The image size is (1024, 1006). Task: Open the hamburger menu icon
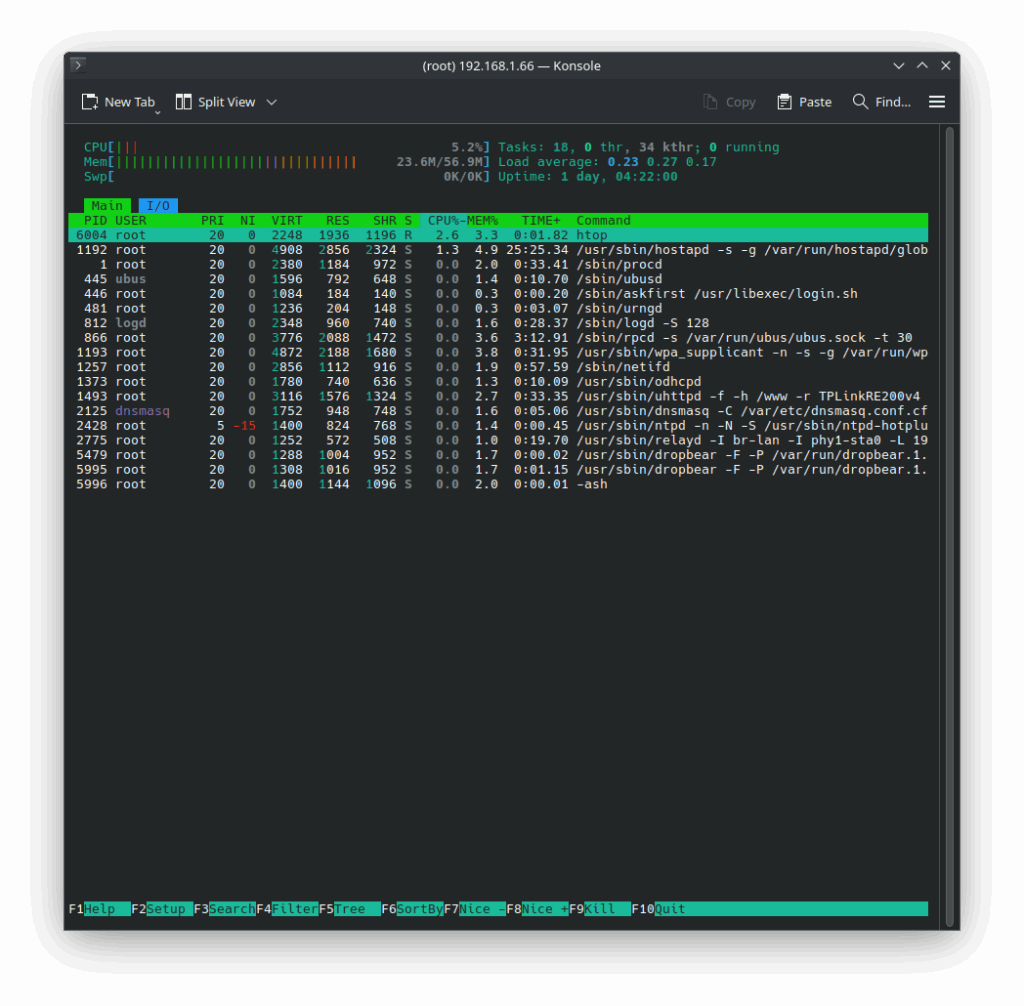937,102
